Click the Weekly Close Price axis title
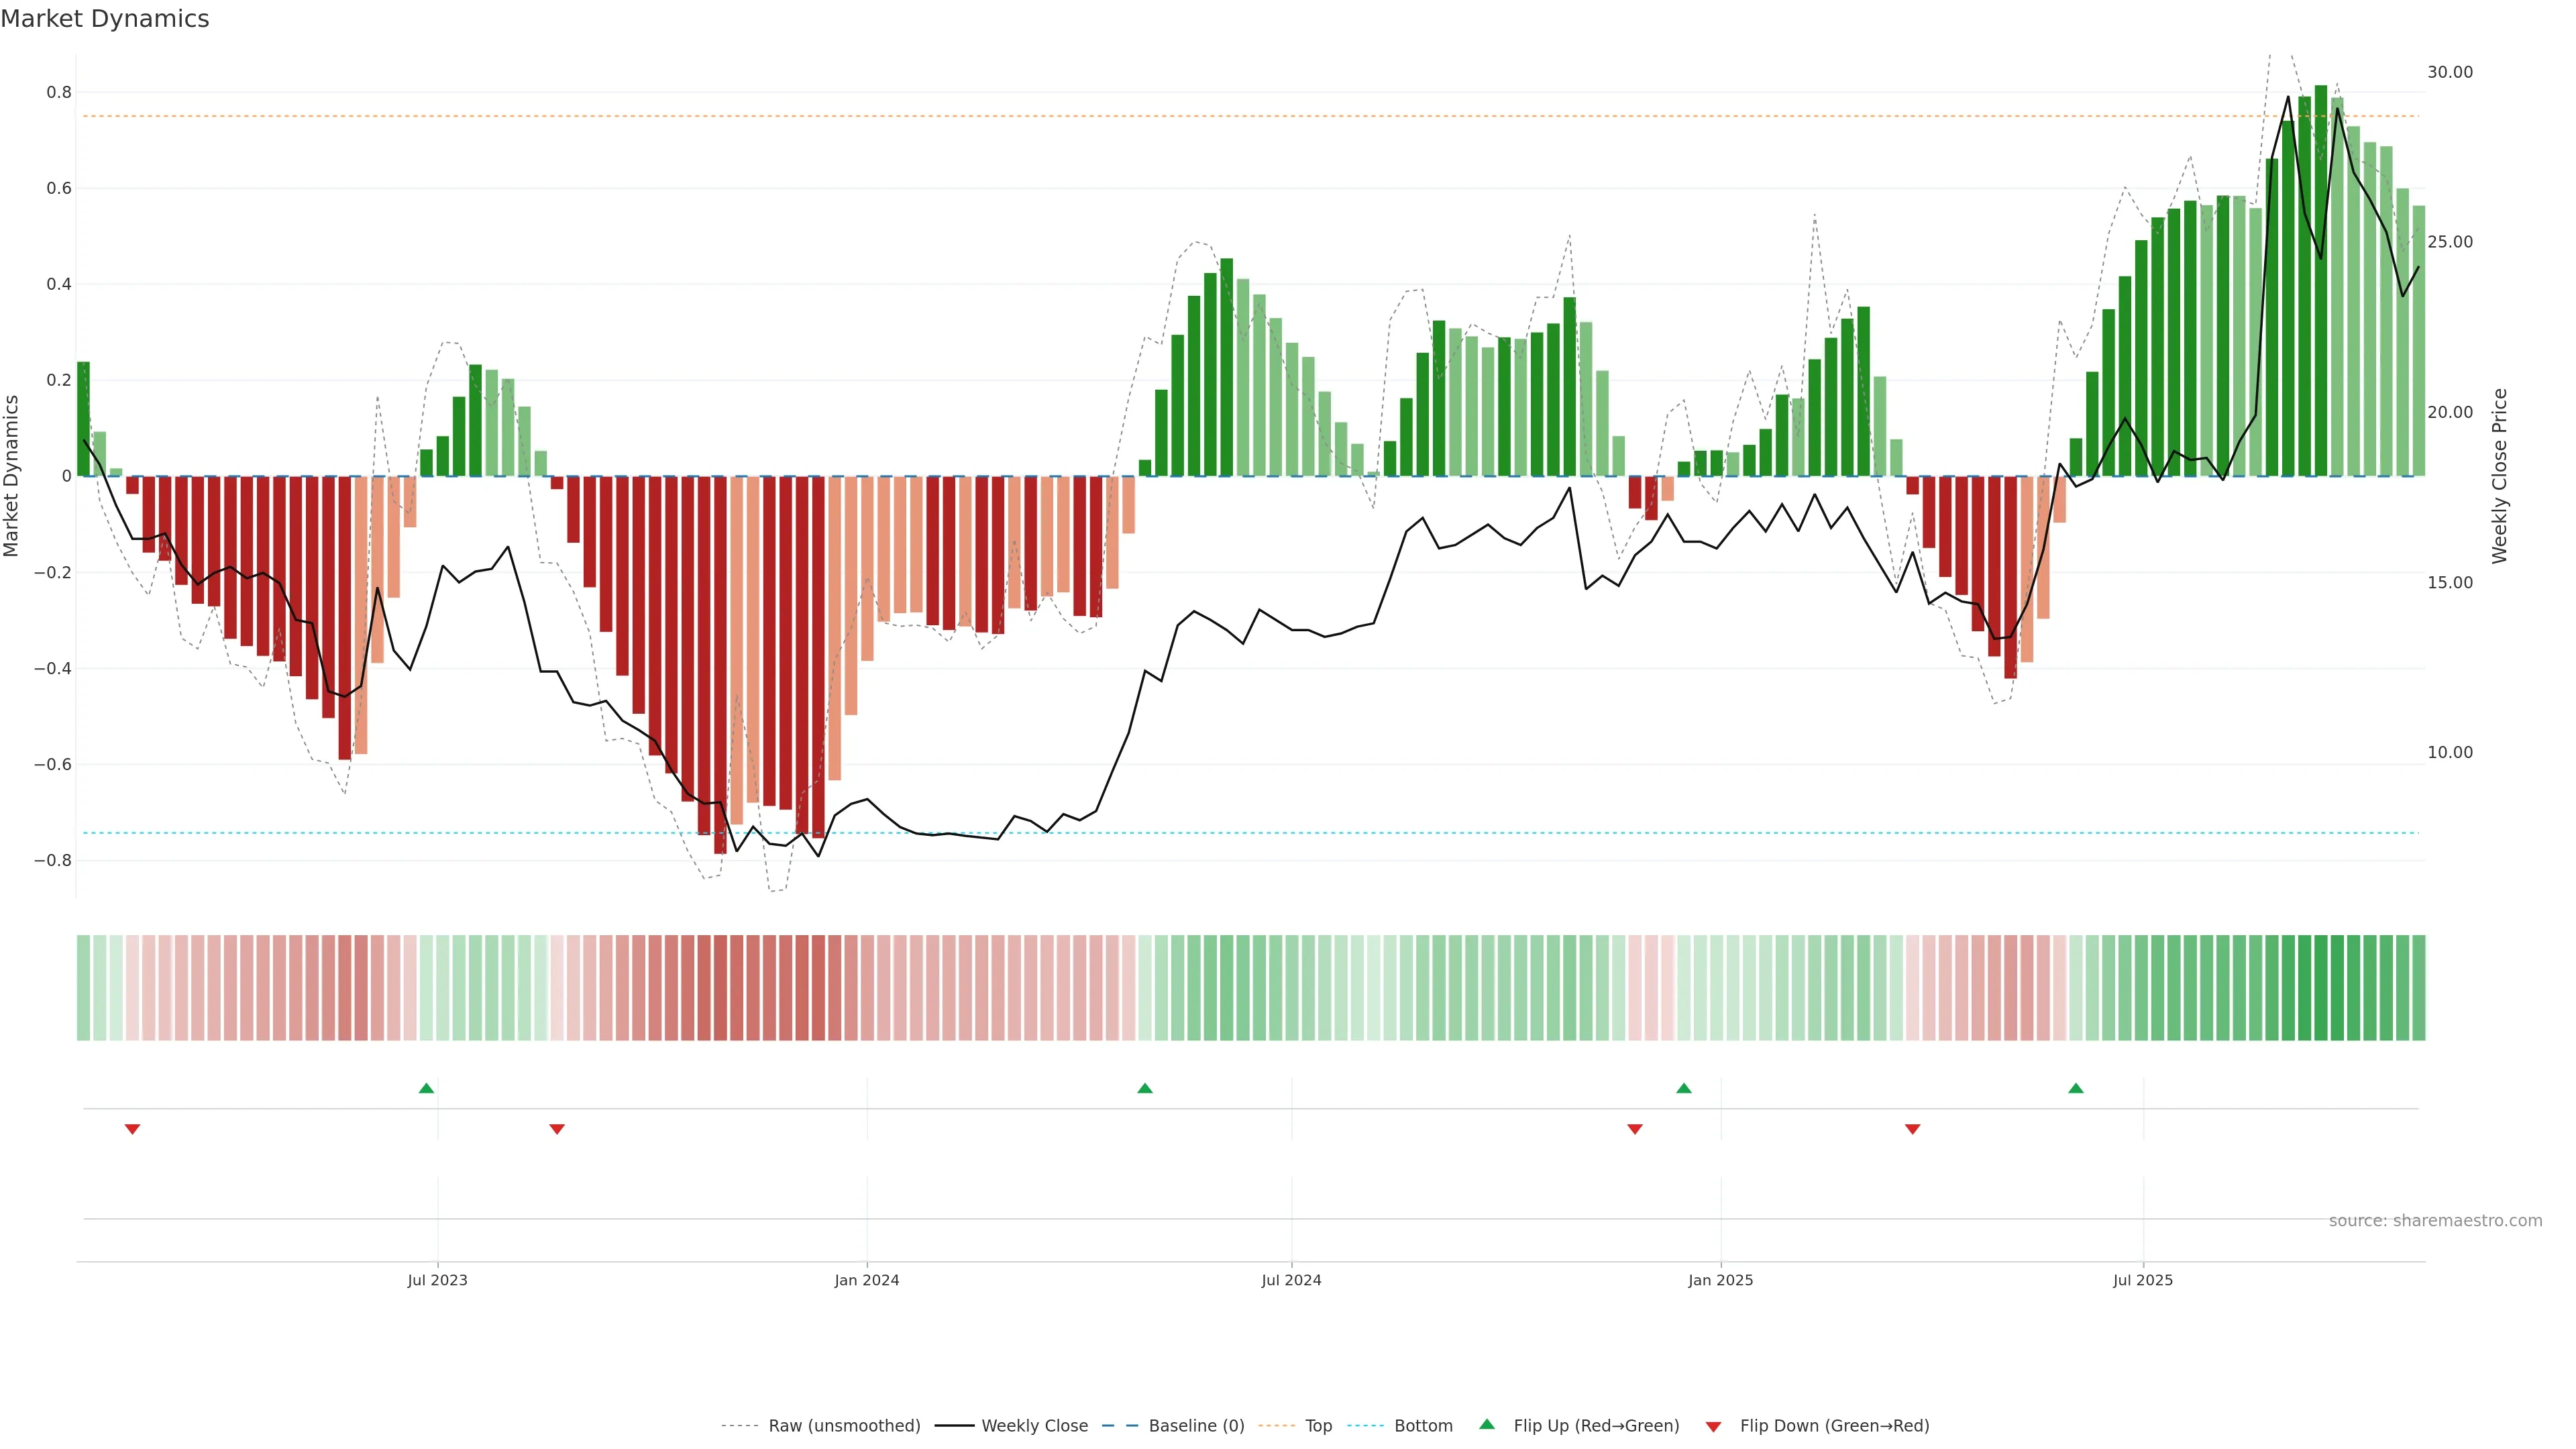Screen dimensions: 2576x1449 pos(2500,476)
